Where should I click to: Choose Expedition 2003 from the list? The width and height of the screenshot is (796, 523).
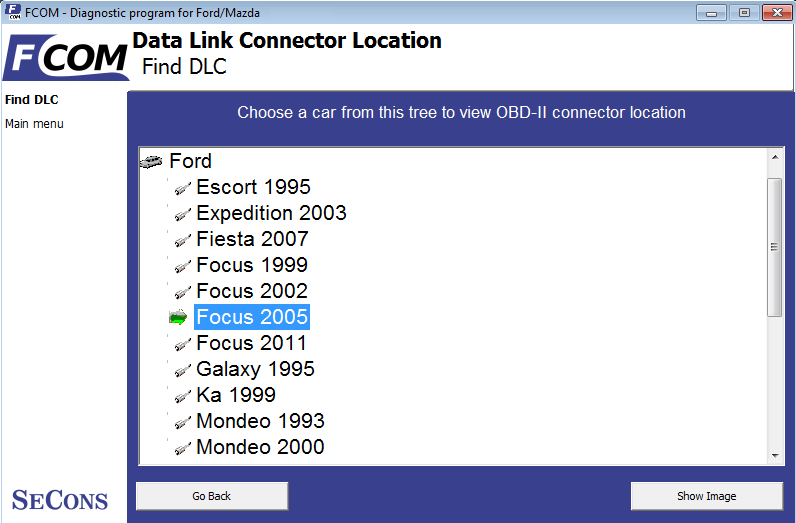271,213
